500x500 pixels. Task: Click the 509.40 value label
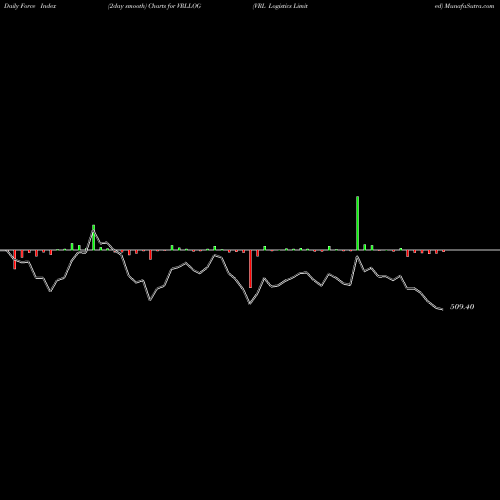pos(462,307)
